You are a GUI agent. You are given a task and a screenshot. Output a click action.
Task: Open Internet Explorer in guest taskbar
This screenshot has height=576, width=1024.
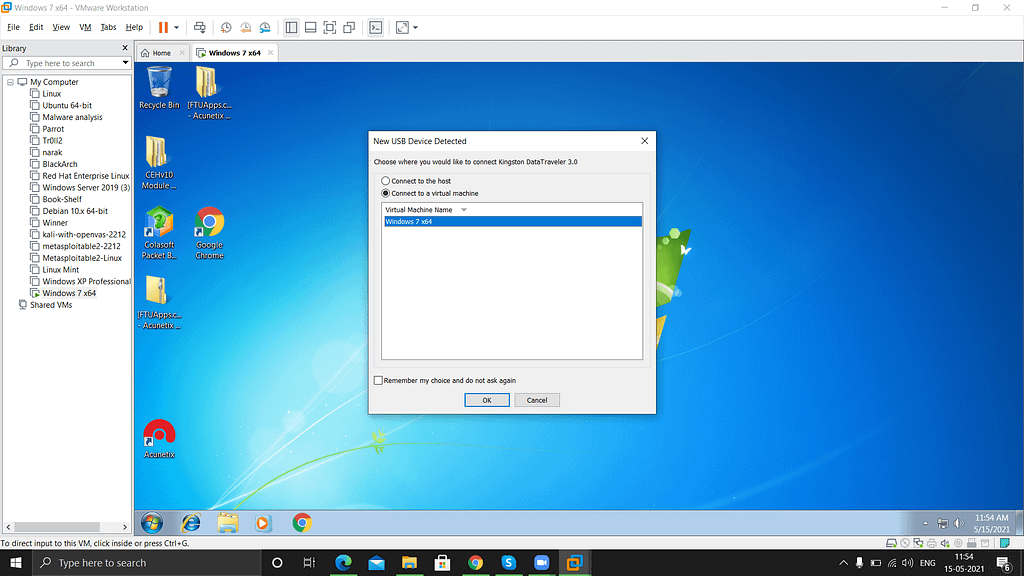[x=191, y=523]
